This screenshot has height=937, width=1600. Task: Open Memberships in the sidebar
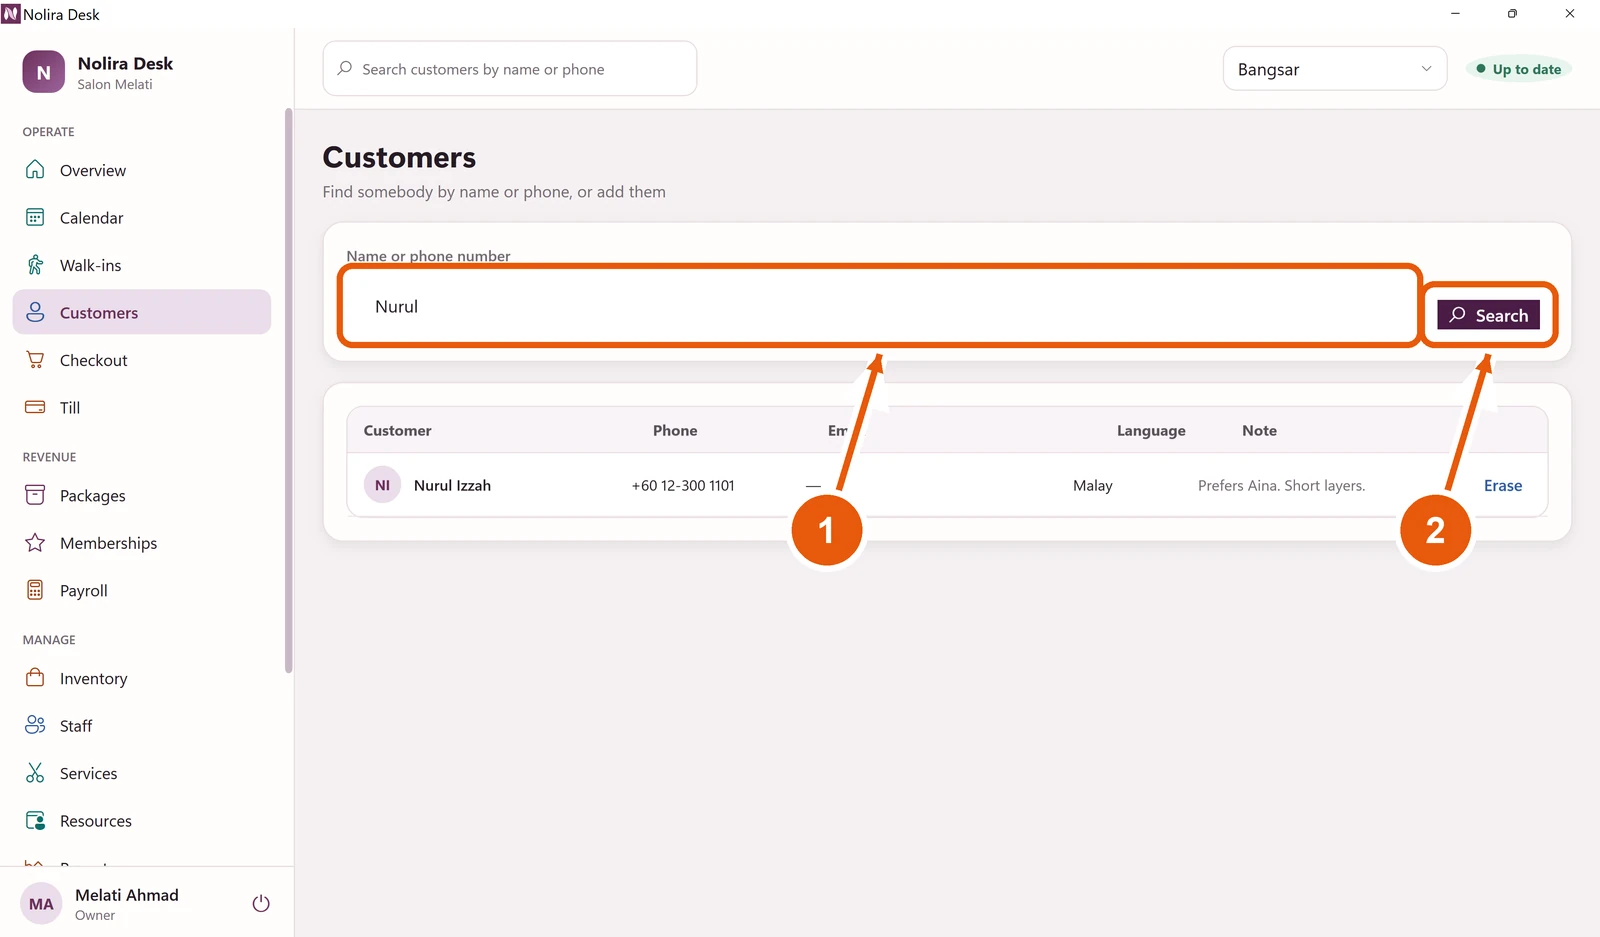(x=142, y=543)
